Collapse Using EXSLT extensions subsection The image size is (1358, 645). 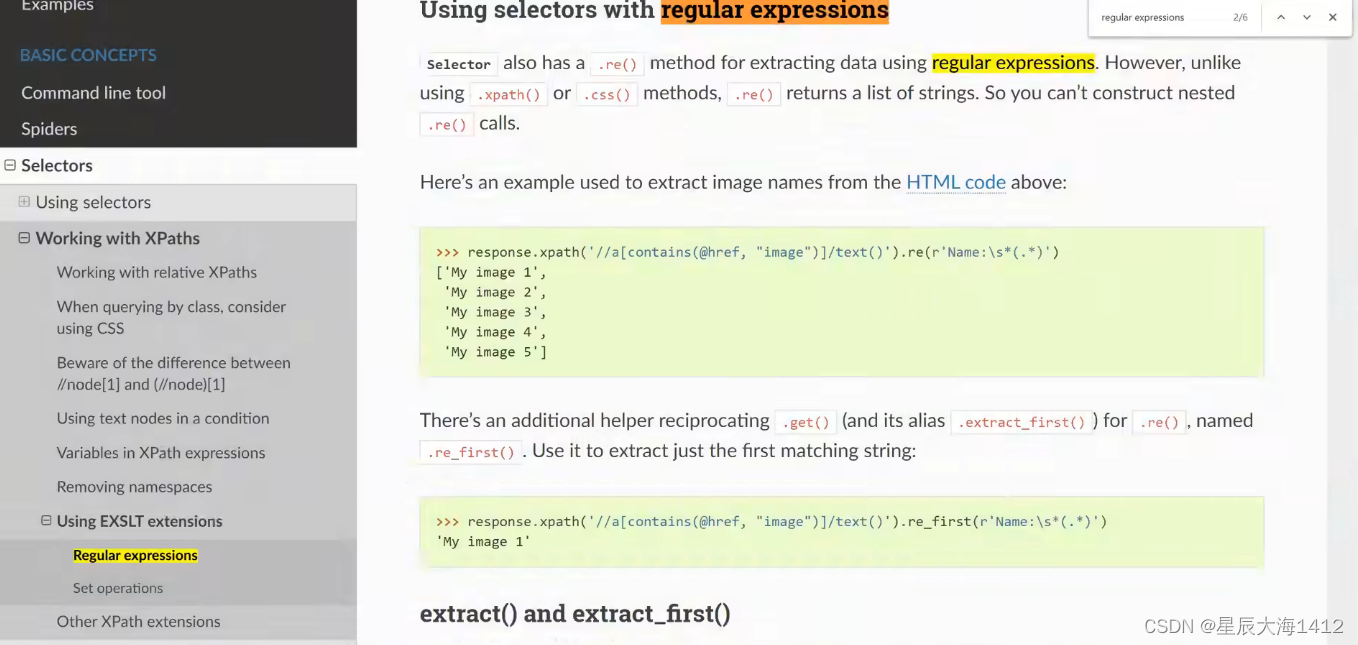pyautogui.click(x=46, y=521)
